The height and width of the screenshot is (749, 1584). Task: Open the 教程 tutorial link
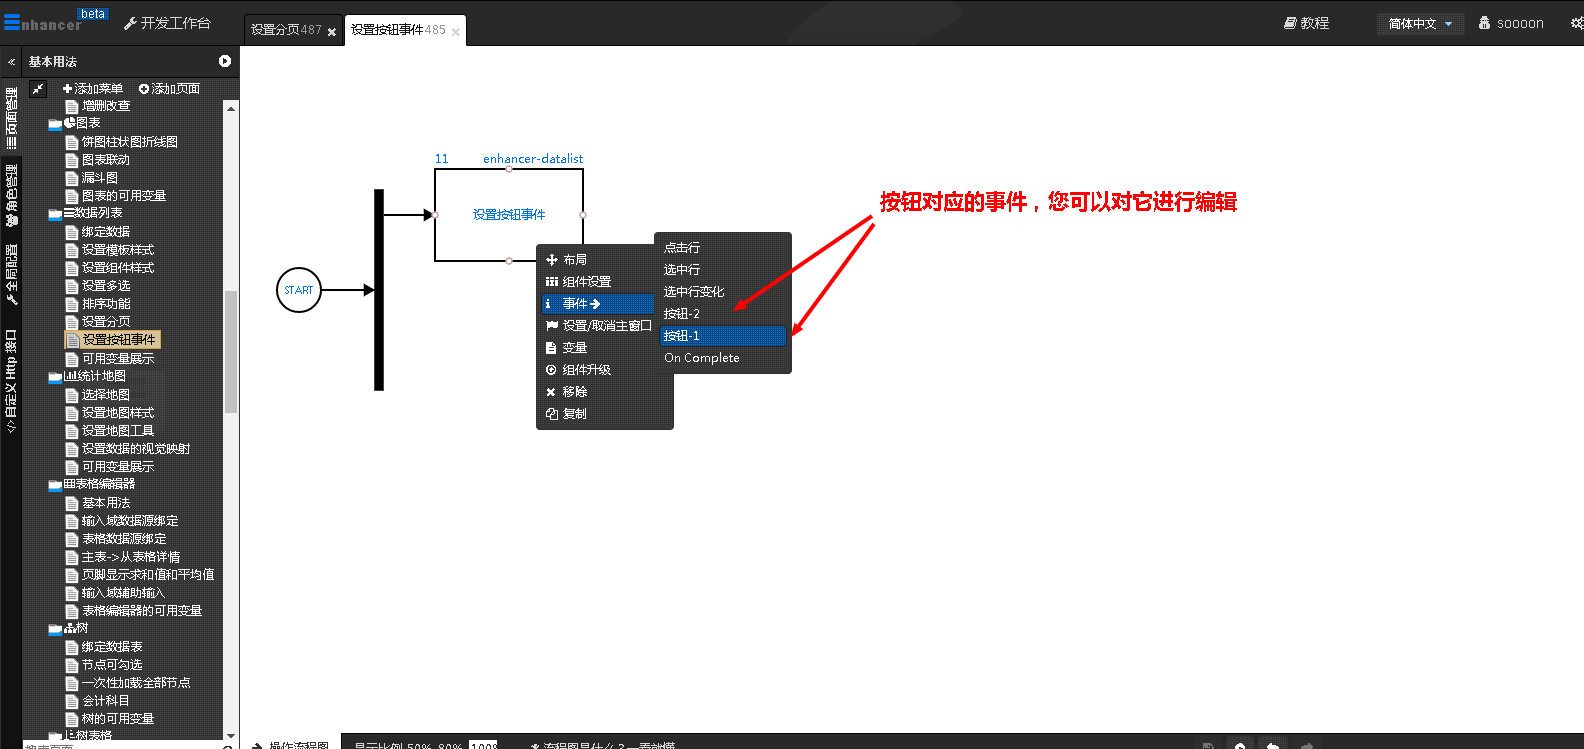(x=1306, y=23)
